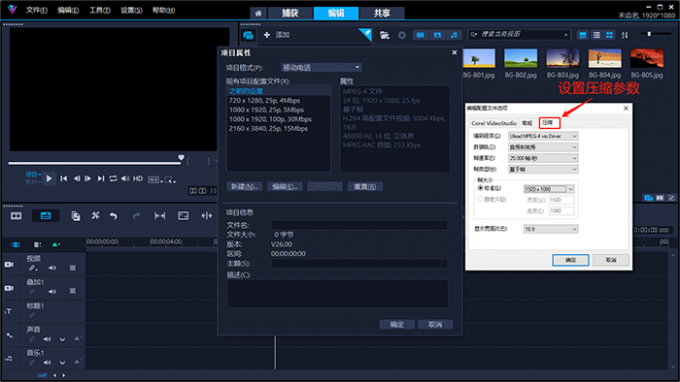Switch to timeline view icon
Viewport: 680px width, 382px height.
[x=46, y=215]
